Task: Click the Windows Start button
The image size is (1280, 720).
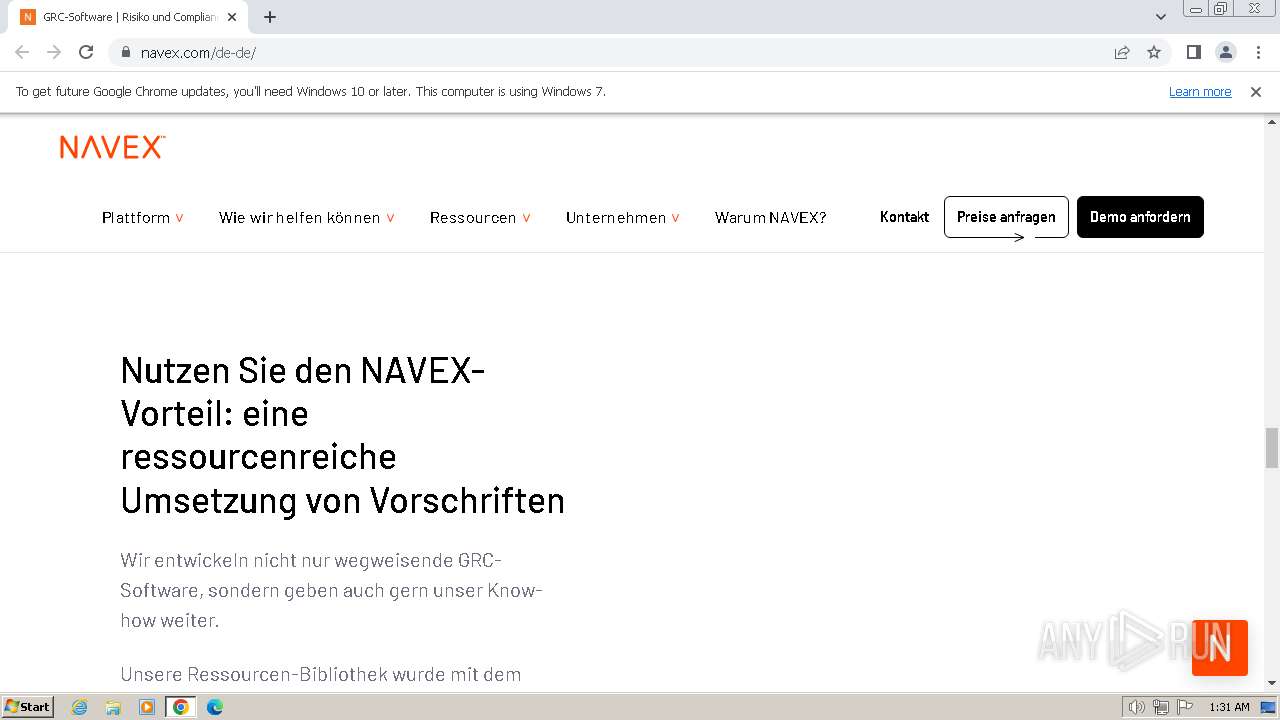Action: [x=27, y=707]
